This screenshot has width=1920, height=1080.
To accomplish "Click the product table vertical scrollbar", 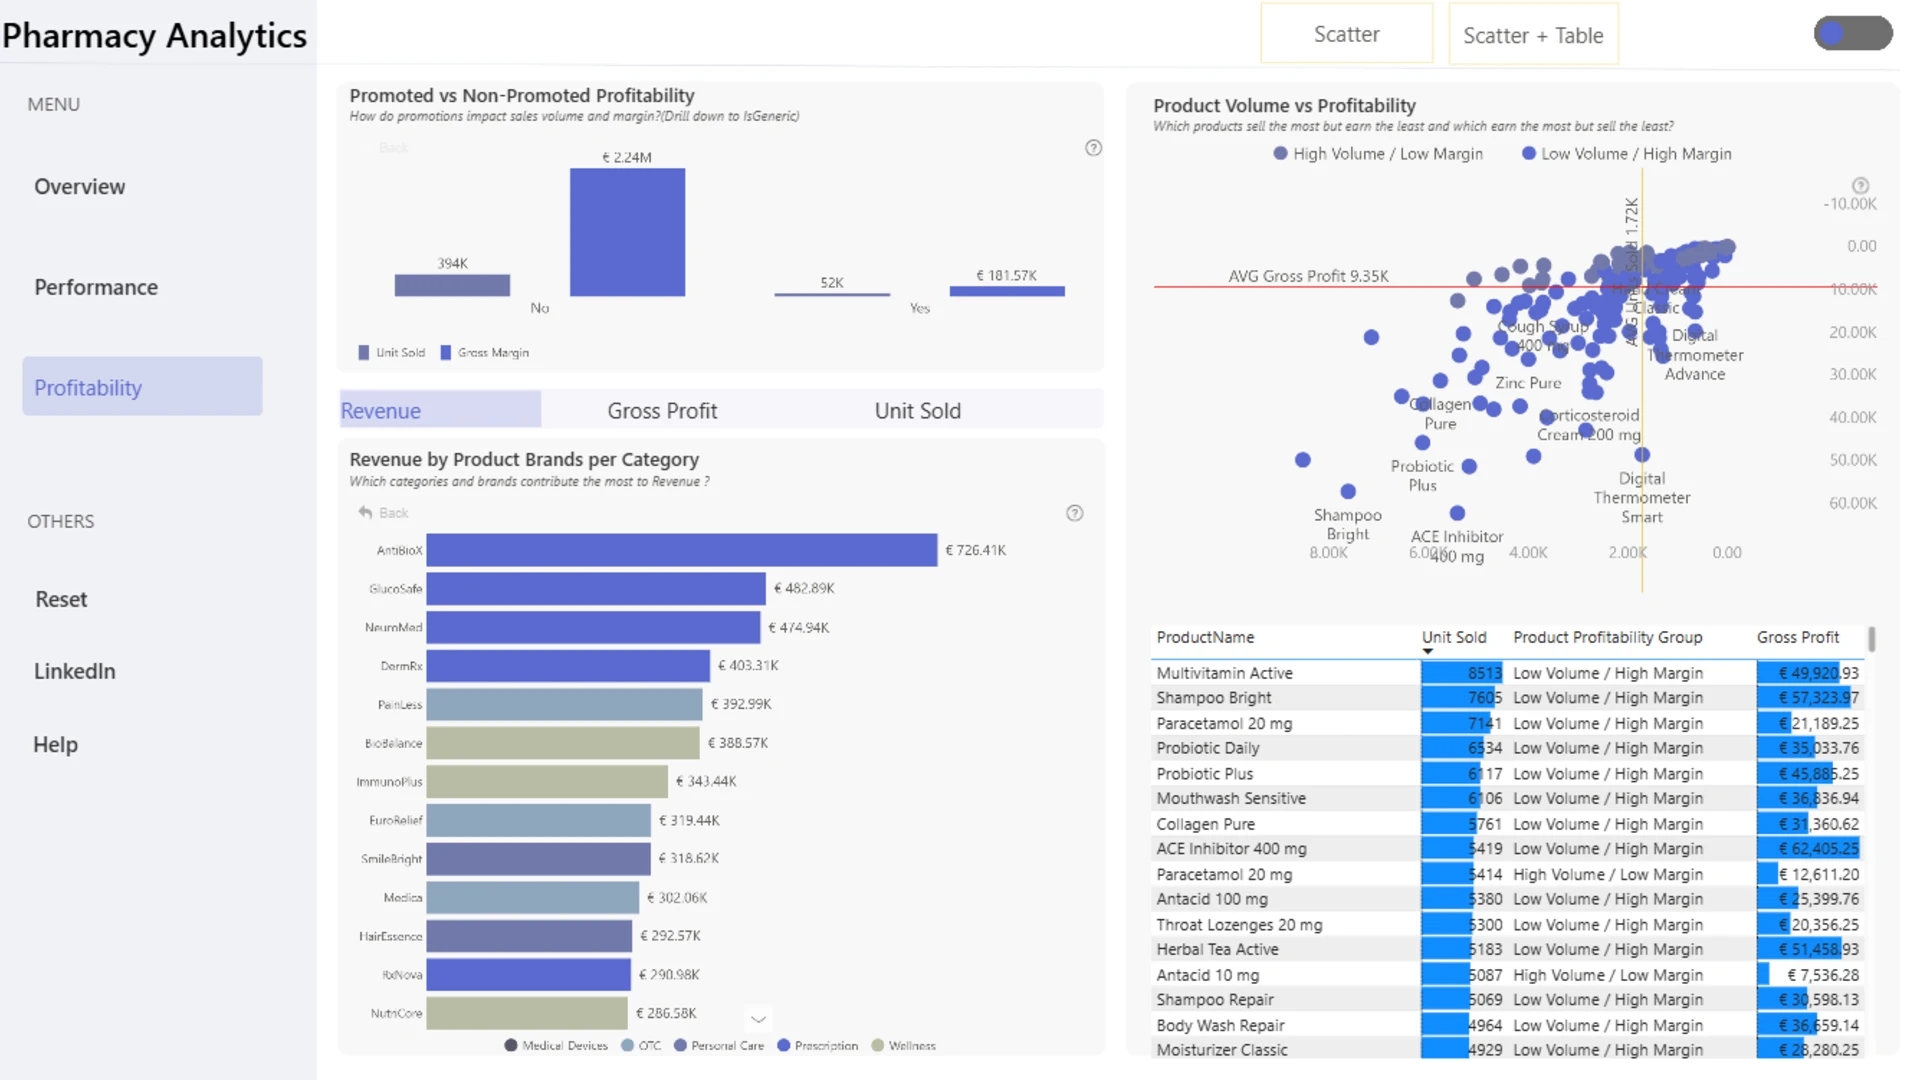I will [x=1871, y=638].
